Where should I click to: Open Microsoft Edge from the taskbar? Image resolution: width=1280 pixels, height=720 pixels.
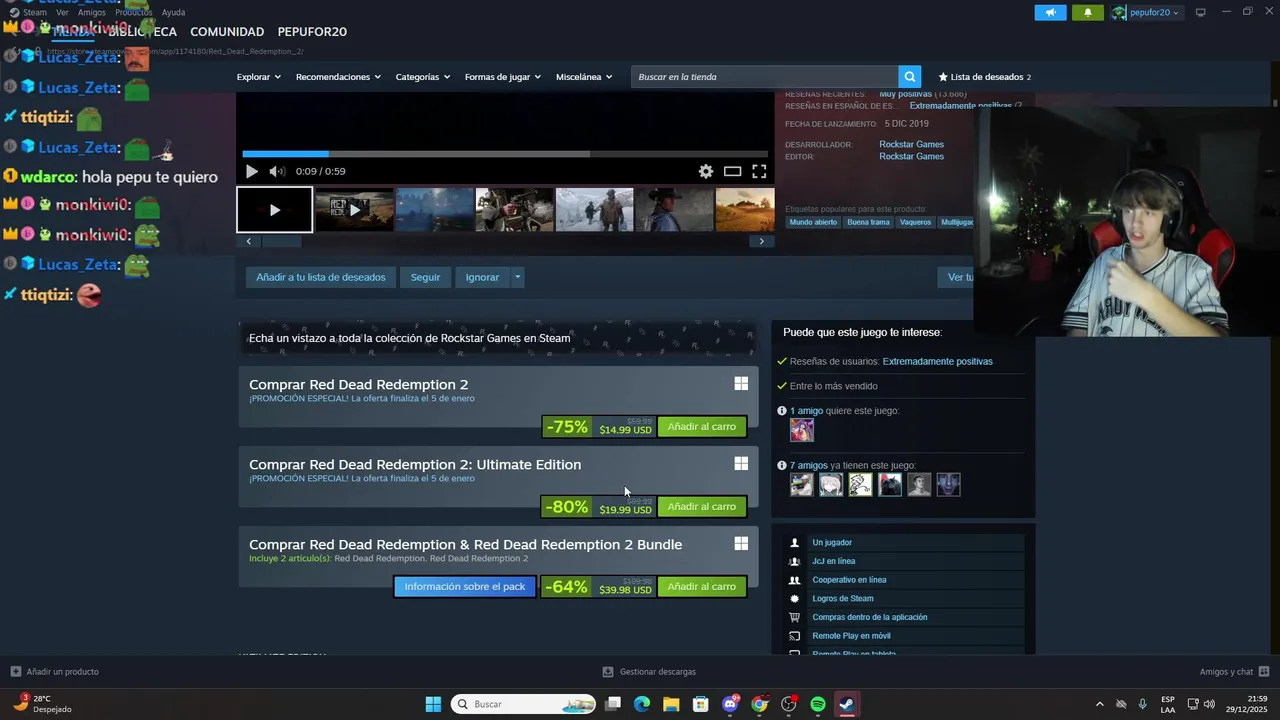[x=642, y=704]
